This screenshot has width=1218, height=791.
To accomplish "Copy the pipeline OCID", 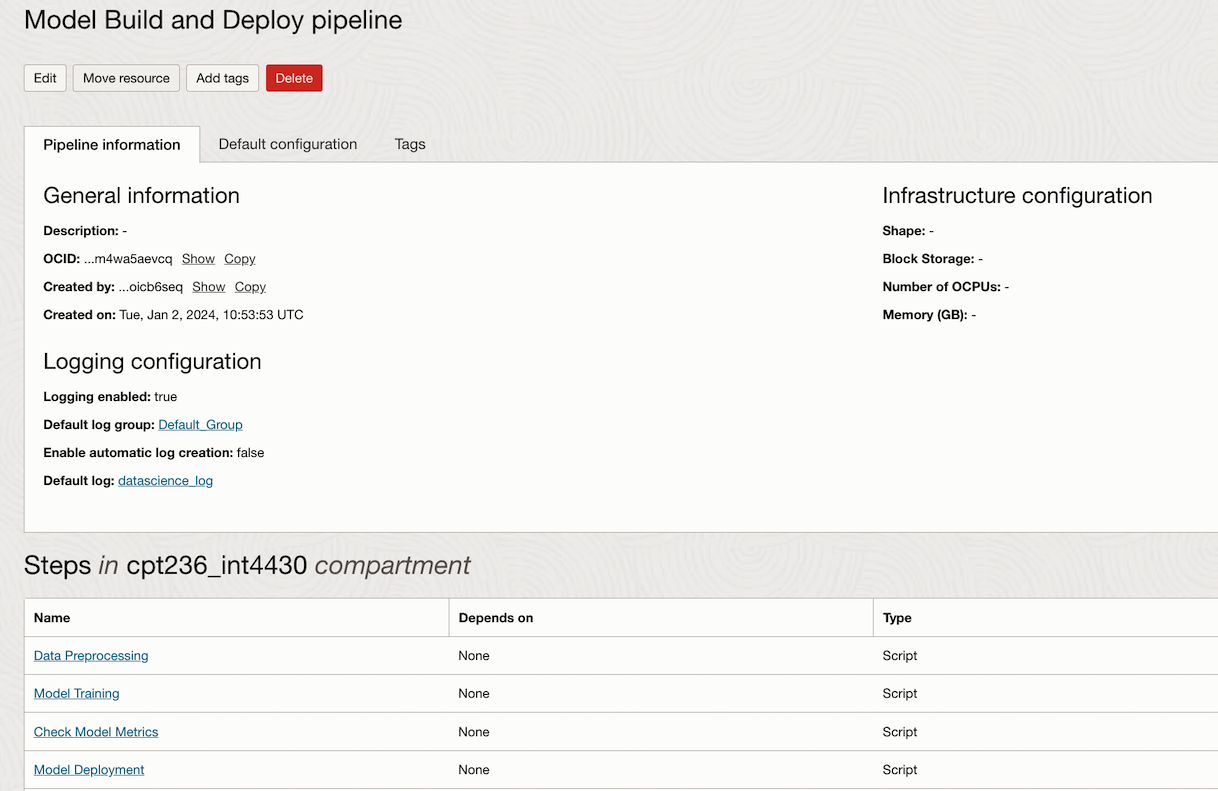I will pyautogui.click(x=239, y=258).
